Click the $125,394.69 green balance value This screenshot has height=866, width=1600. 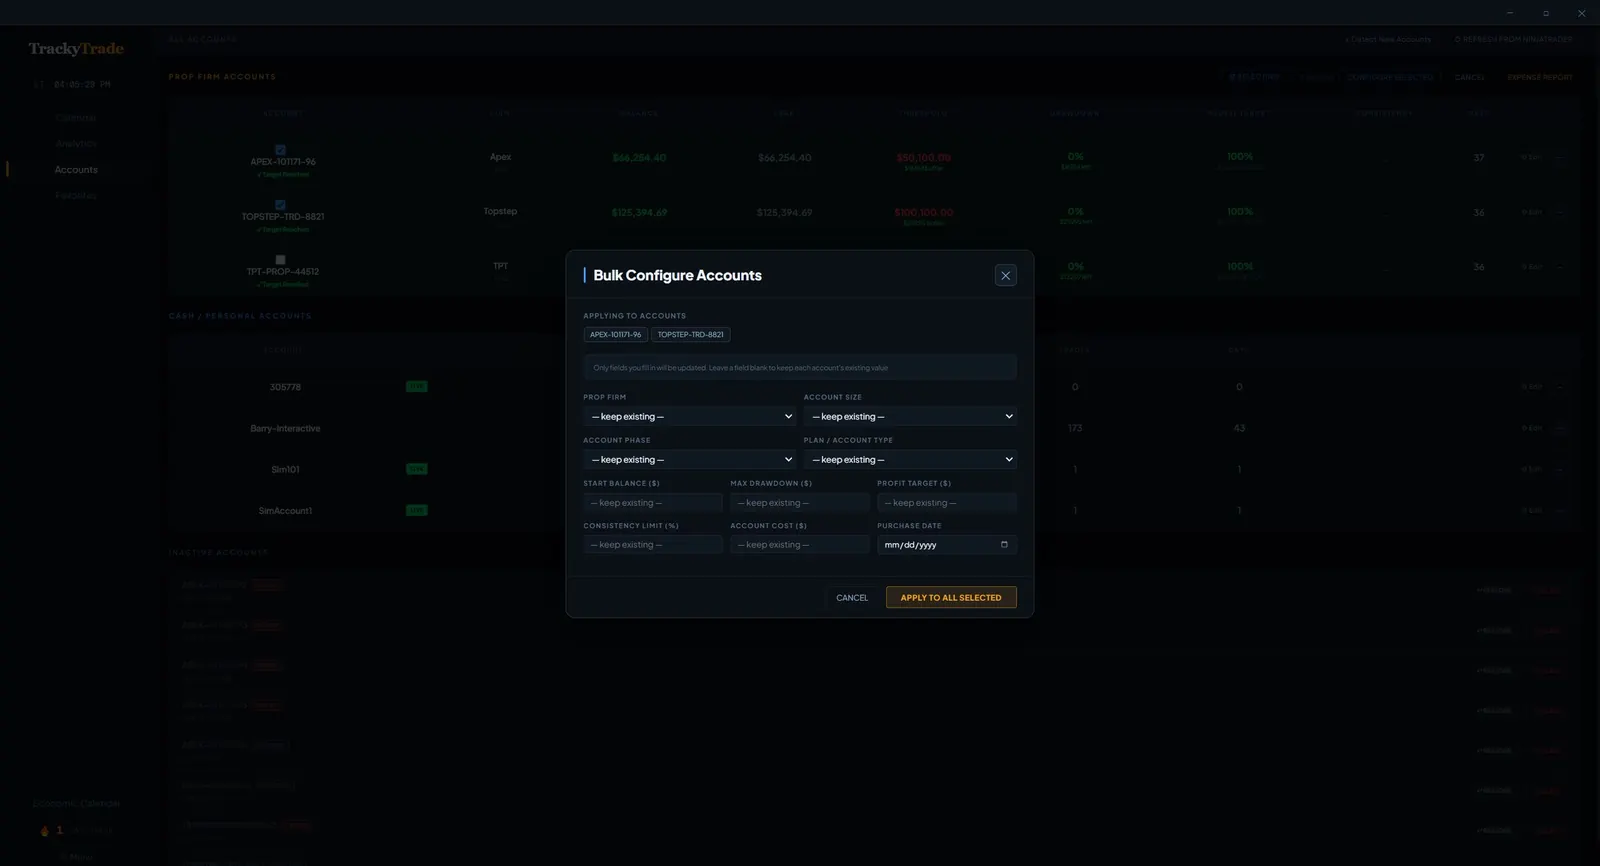click(x=639, y=213)
